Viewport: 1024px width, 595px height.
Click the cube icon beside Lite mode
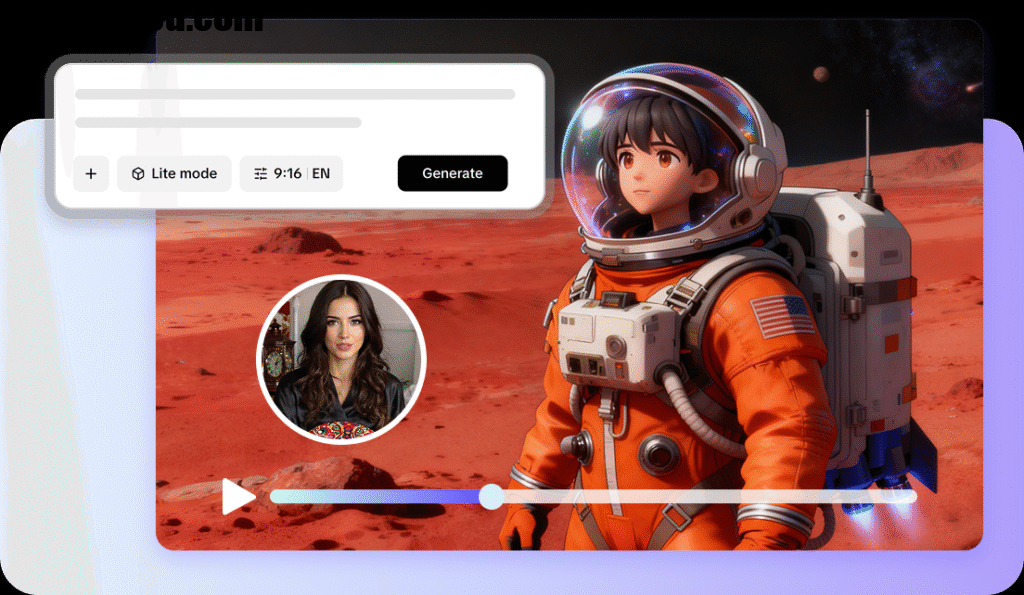[138, 174]
